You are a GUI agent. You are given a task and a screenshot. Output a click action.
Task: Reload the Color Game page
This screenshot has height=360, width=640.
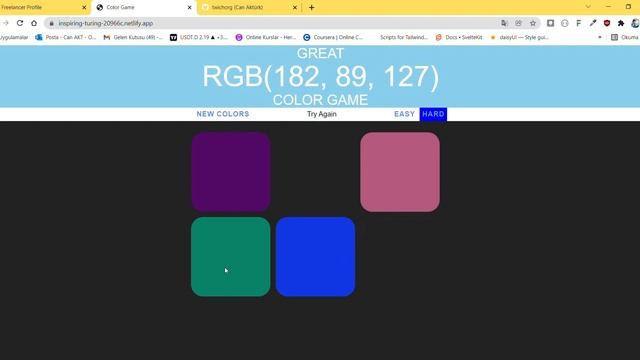(x=20, y=23)
